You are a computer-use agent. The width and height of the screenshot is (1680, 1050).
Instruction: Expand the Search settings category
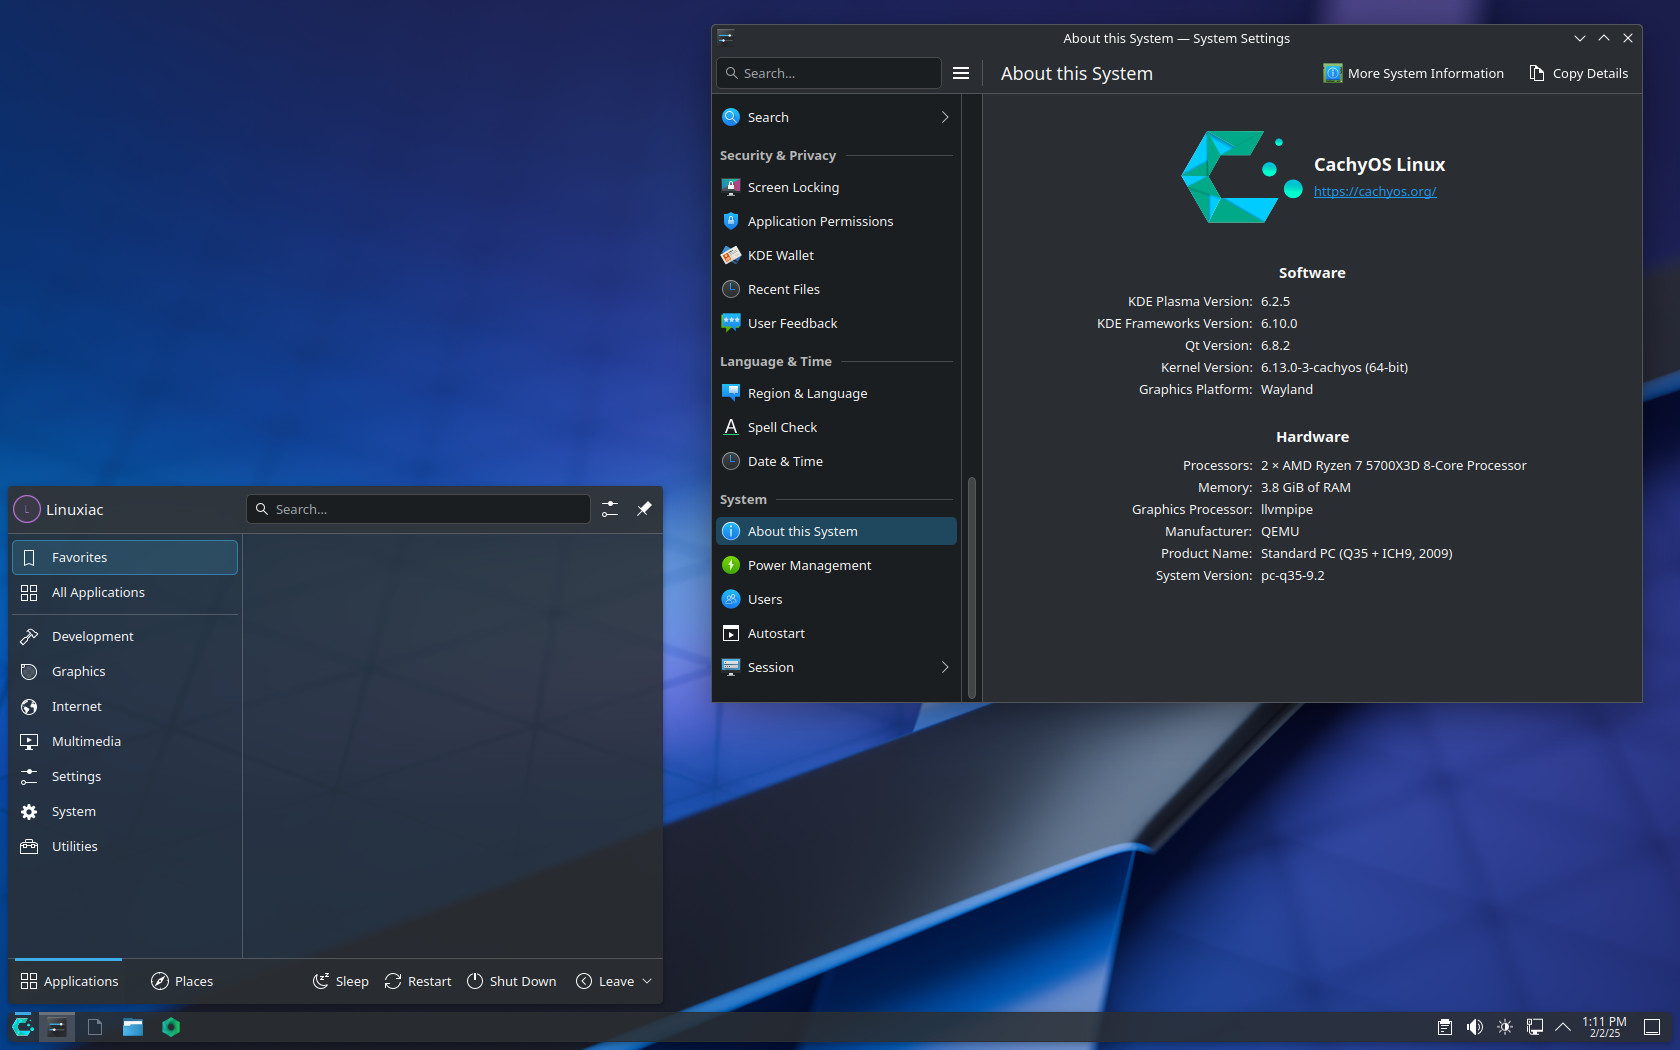[x=836, y=117]
